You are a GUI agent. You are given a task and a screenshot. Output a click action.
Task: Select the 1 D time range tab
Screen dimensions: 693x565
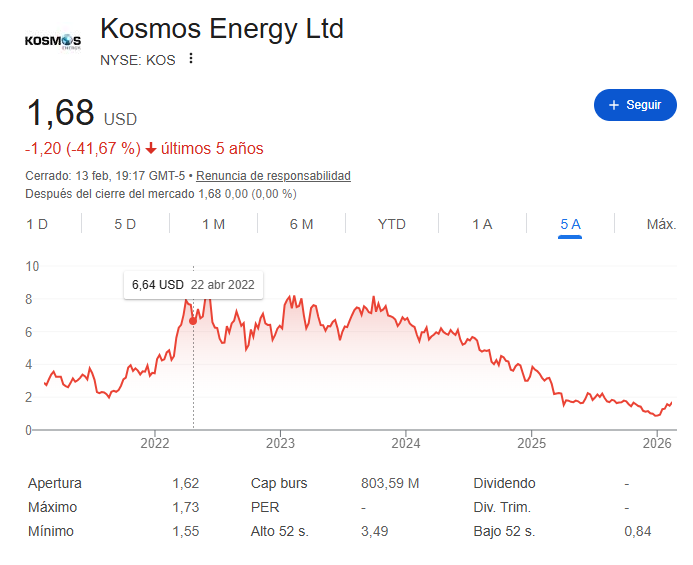(37, 224)
